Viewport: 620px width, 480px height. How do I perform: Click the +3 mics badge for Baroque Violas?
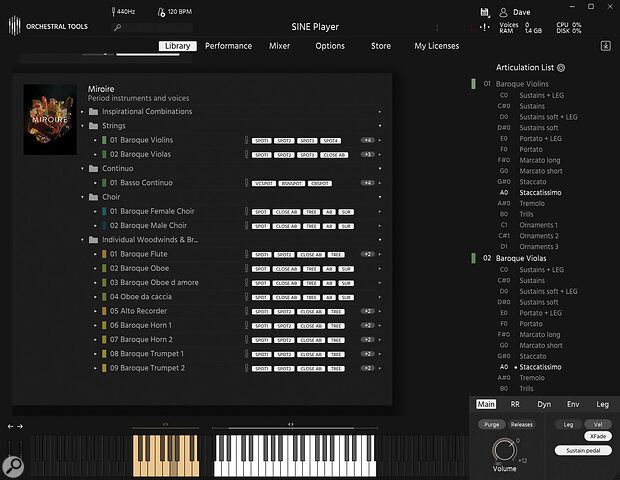[367, 154]
